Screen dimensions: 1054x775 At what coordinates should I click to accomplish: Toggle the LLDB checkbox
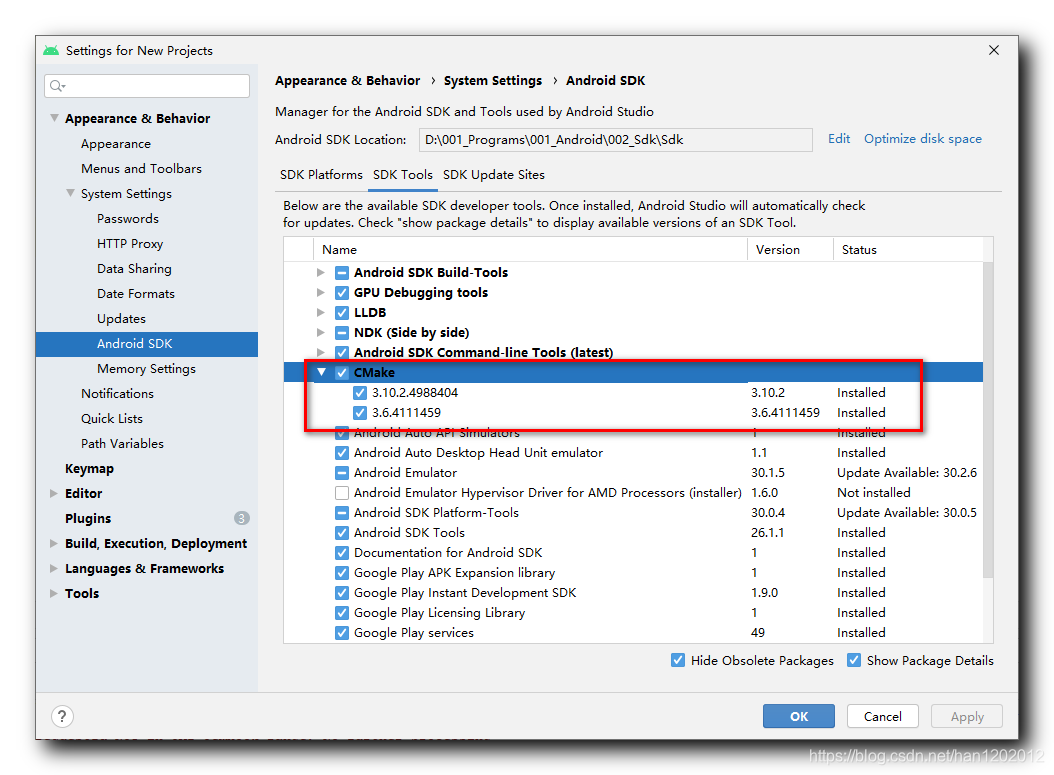[x=341, y=313]
